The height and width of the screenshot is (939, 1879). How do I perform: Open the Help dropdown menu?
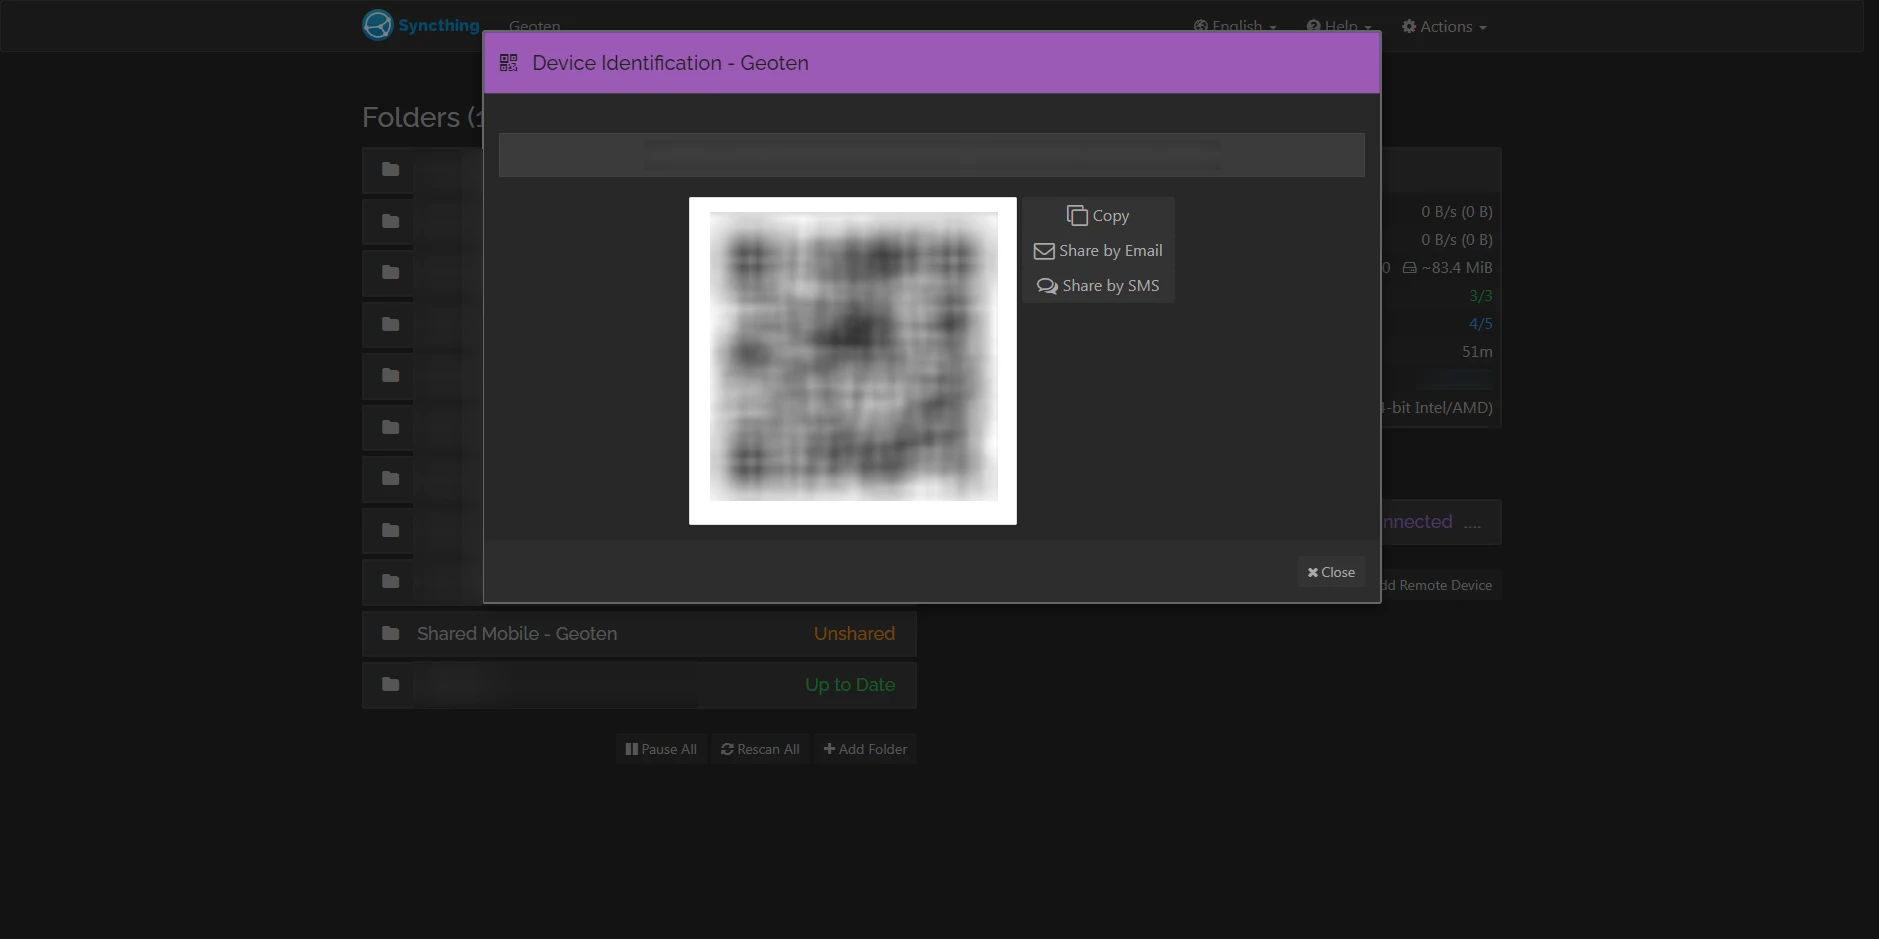point(1339,26)
